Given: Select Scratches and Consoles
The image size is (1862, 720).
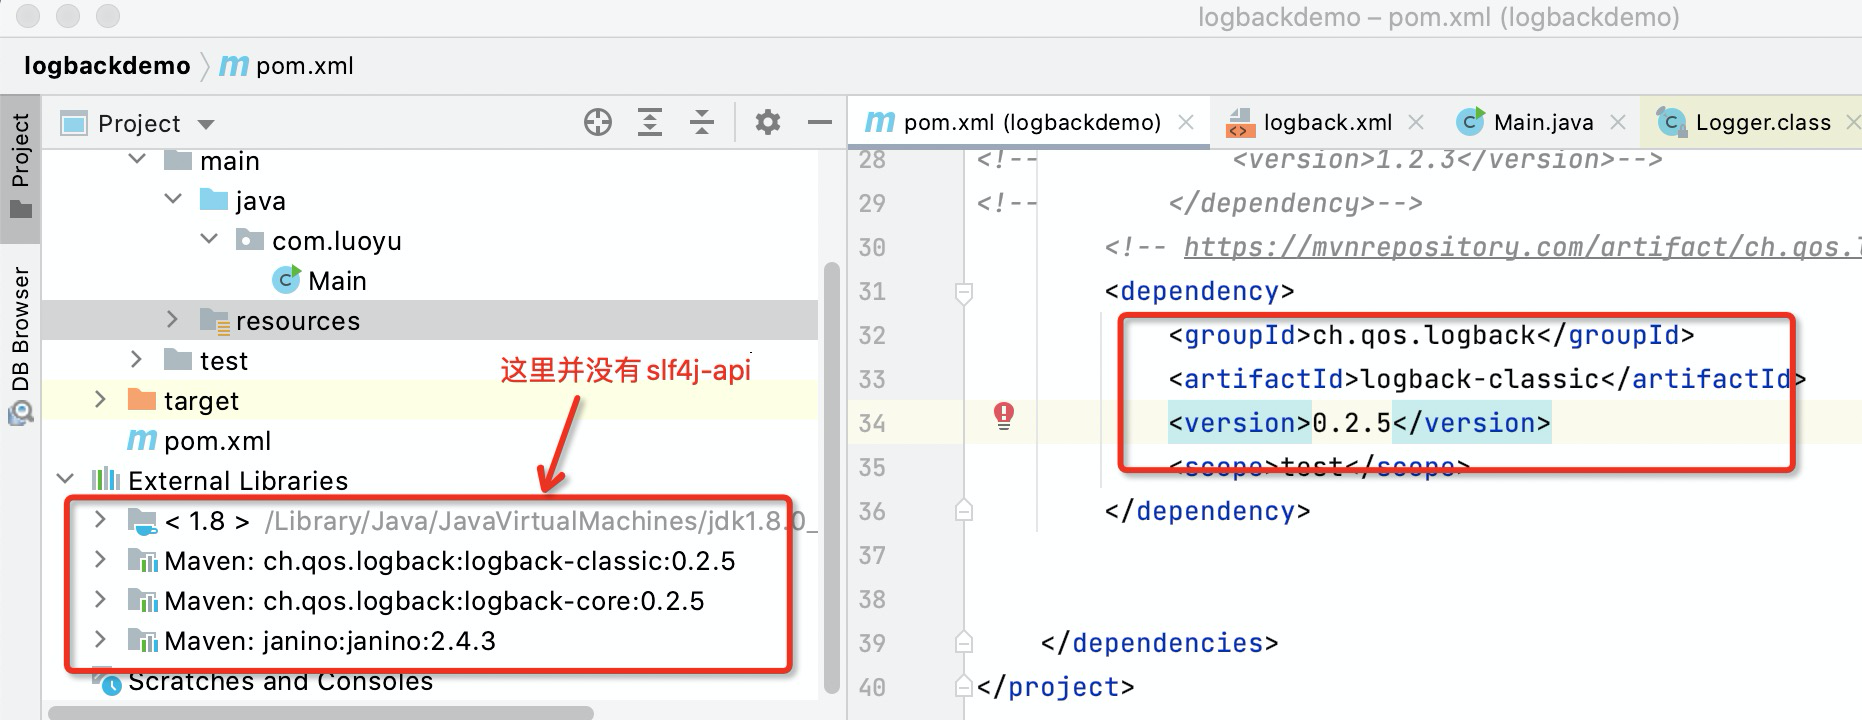Looking at the screenshot, I should pos(280,681).
